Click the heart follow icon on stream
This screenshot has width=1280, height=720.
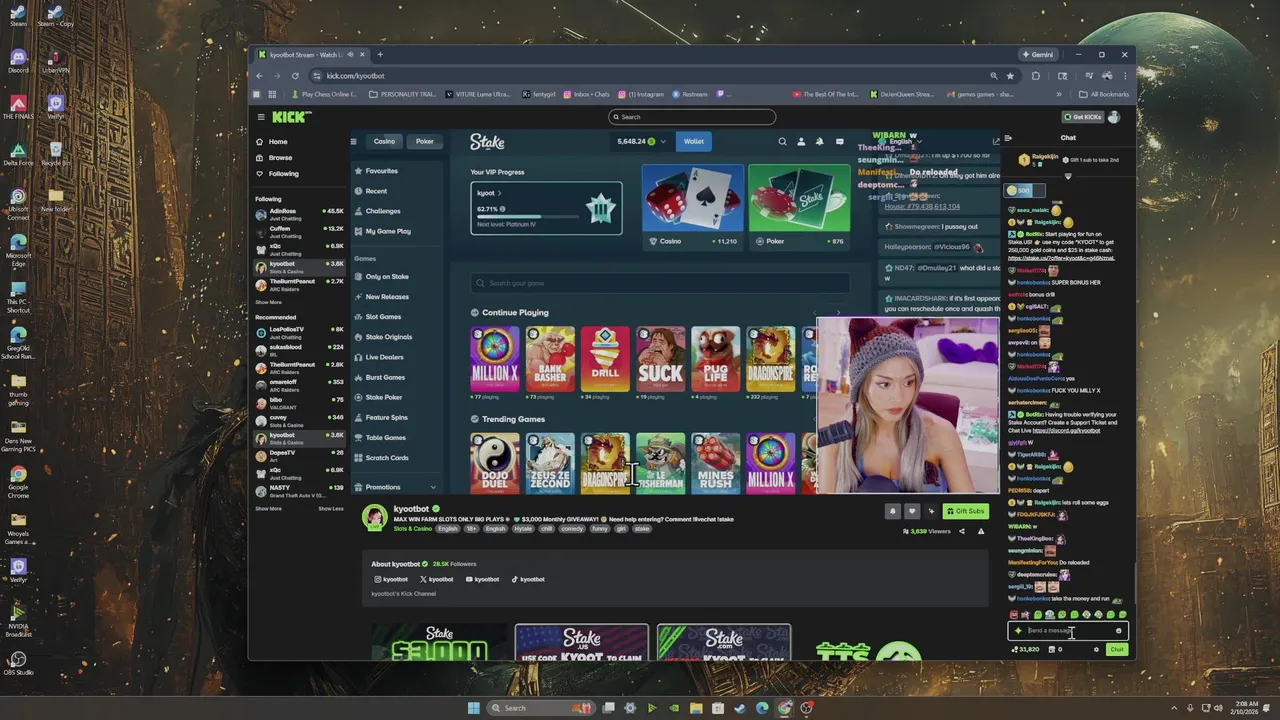pyautogui.click(x=911, y=511)
